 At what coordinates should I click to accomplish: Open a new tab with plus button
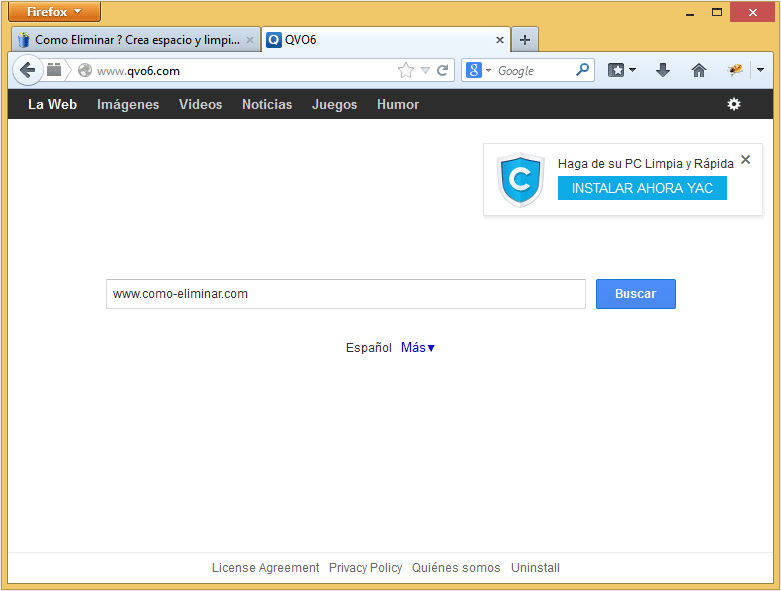click(524, 40)
